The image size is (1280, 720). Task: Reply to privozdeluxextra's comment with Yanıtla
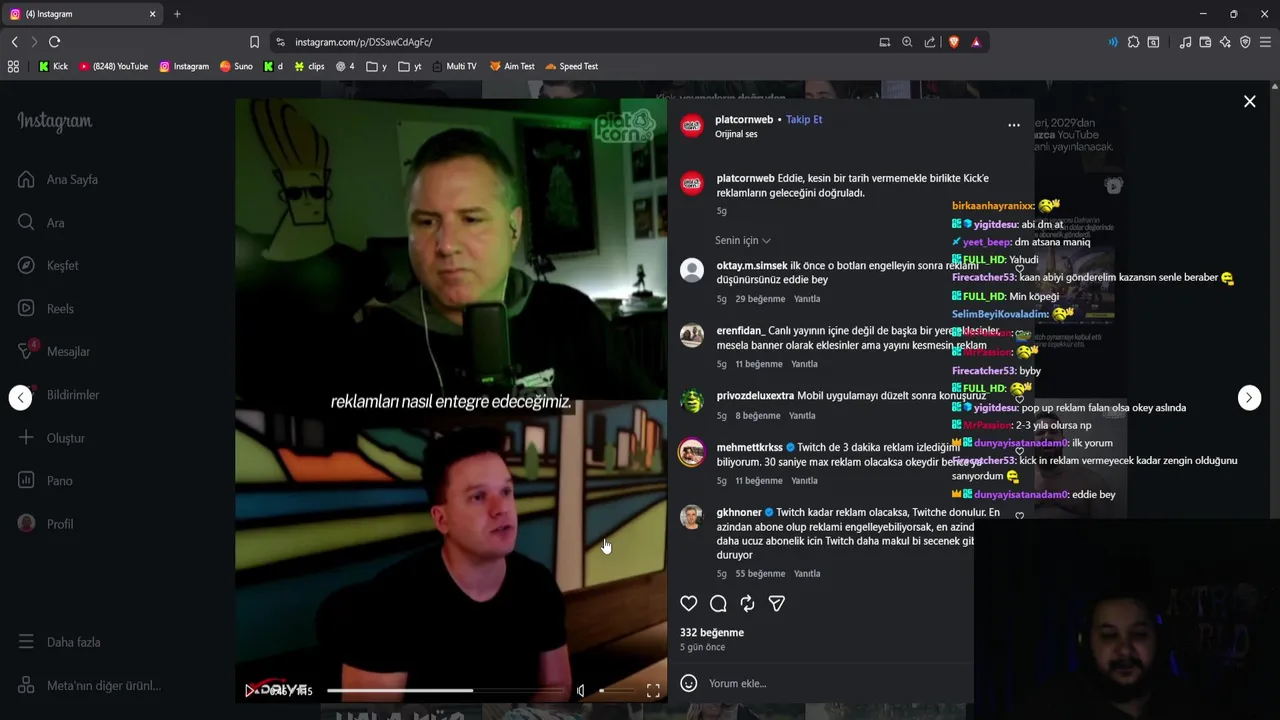point(802,416)
